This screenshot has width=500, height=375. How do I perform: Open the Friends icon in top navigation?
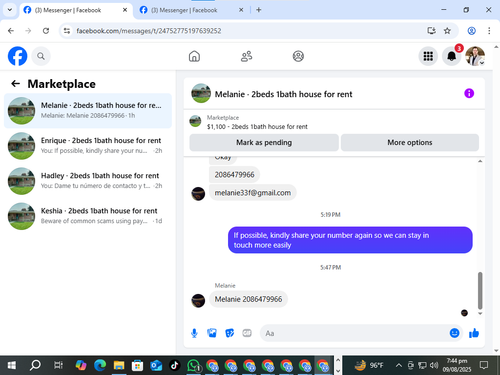(246, 56)
